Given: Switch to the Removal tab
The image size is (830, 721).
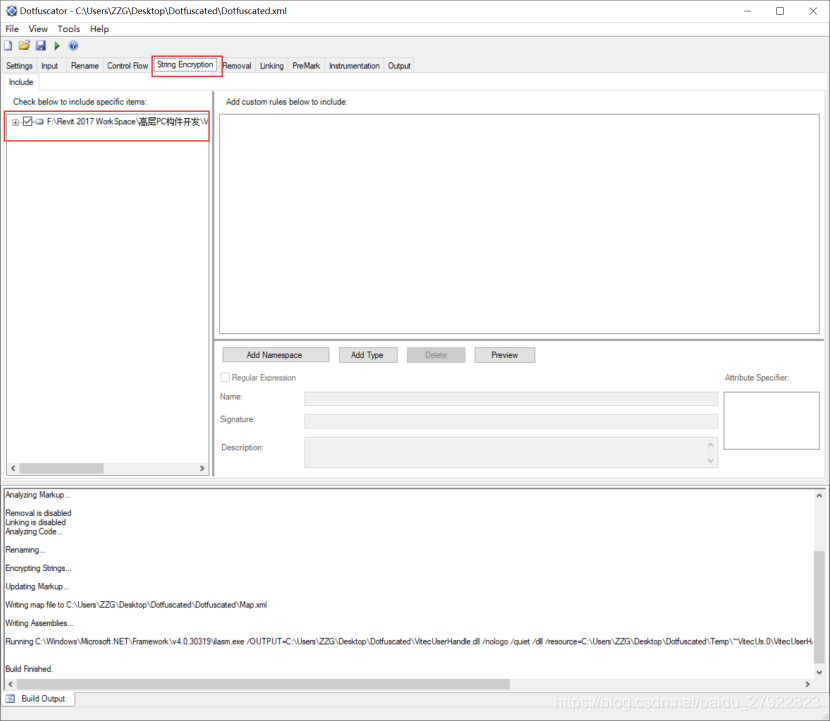Looking at the screenshot, I should (237, 66).
